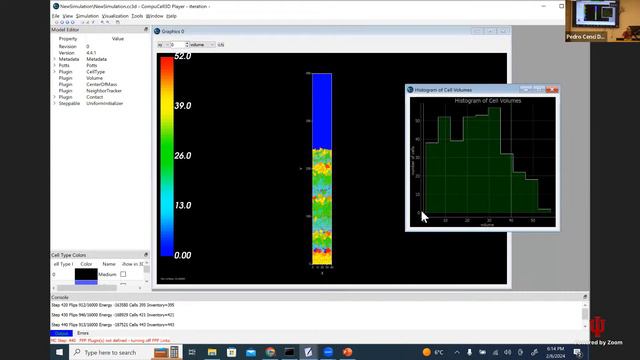The height and width of the screenshot is (360, 640).
Task: Float the Console panel
Action: pyautogui.click(x=585, y=297)
